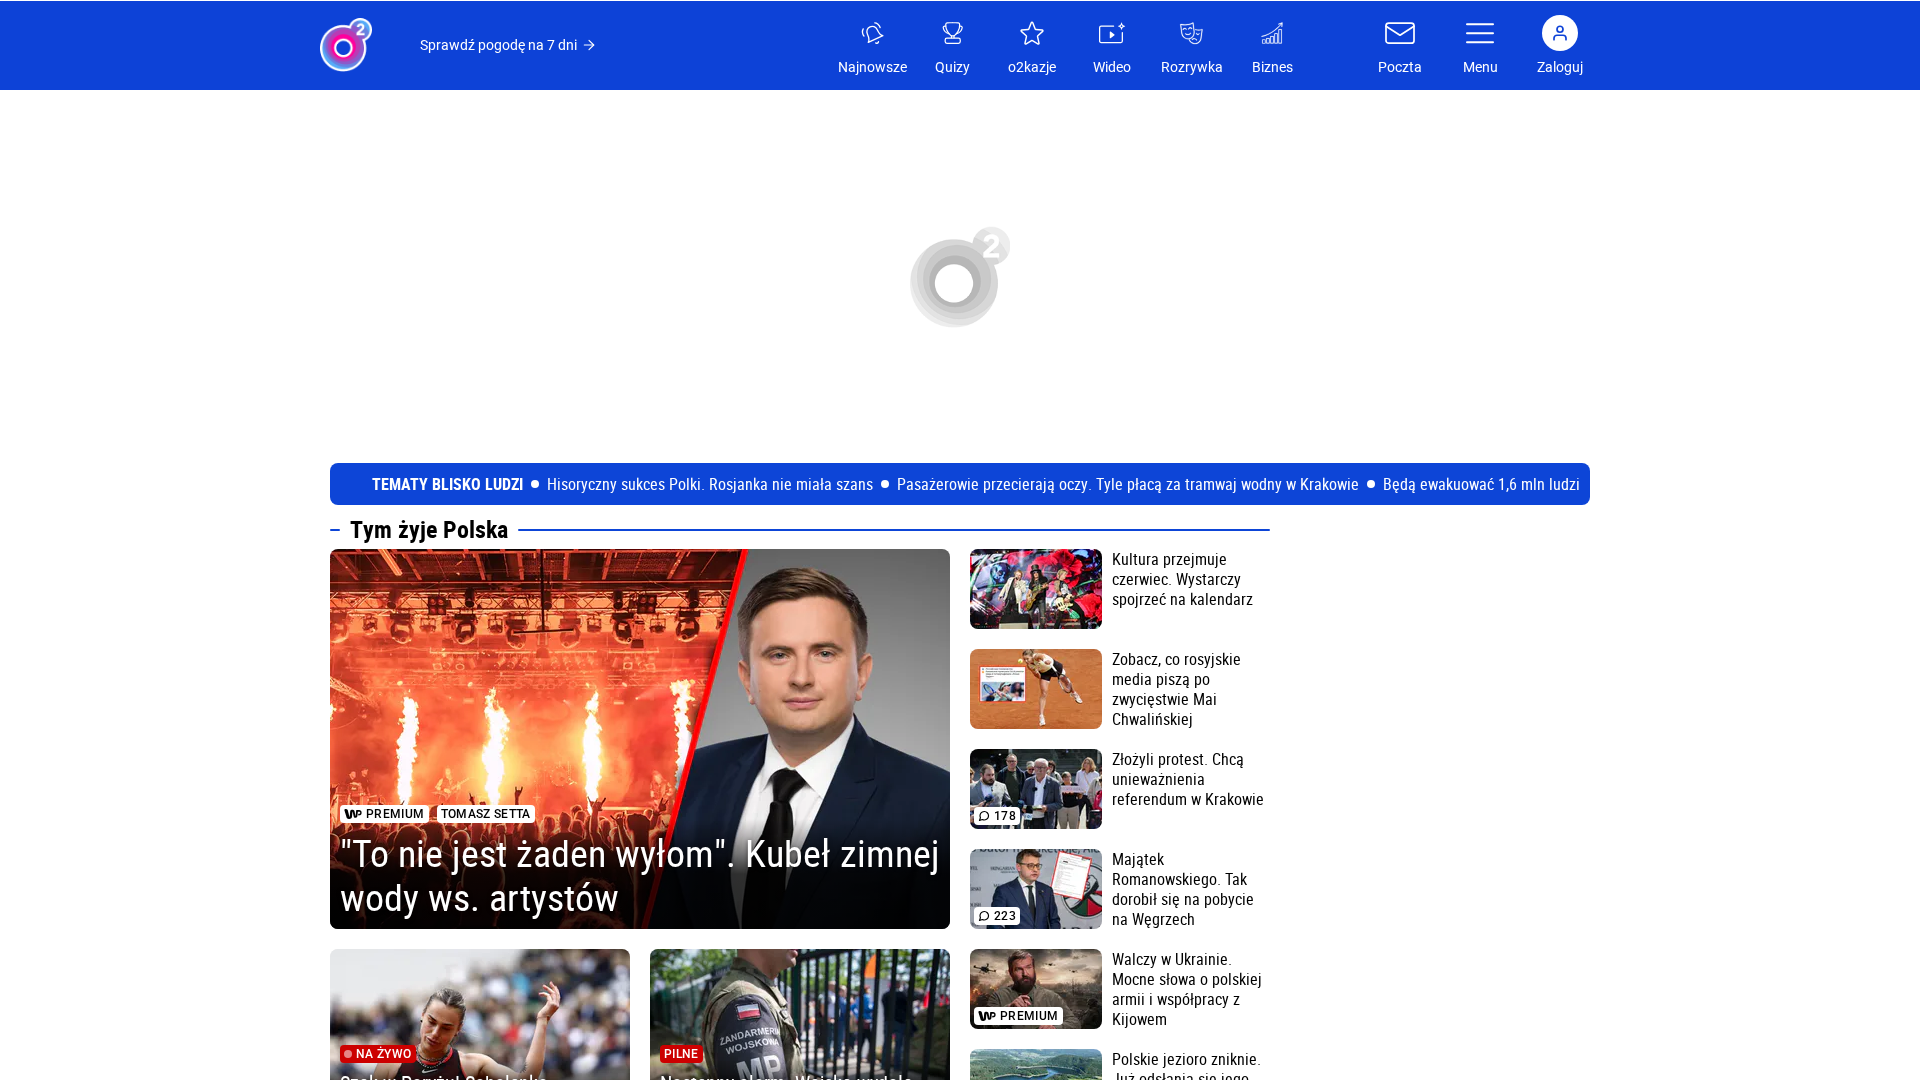Open article 'Walczy w Ukrainie'
1920x1080 pixels.
click(x=1187, y=989)
